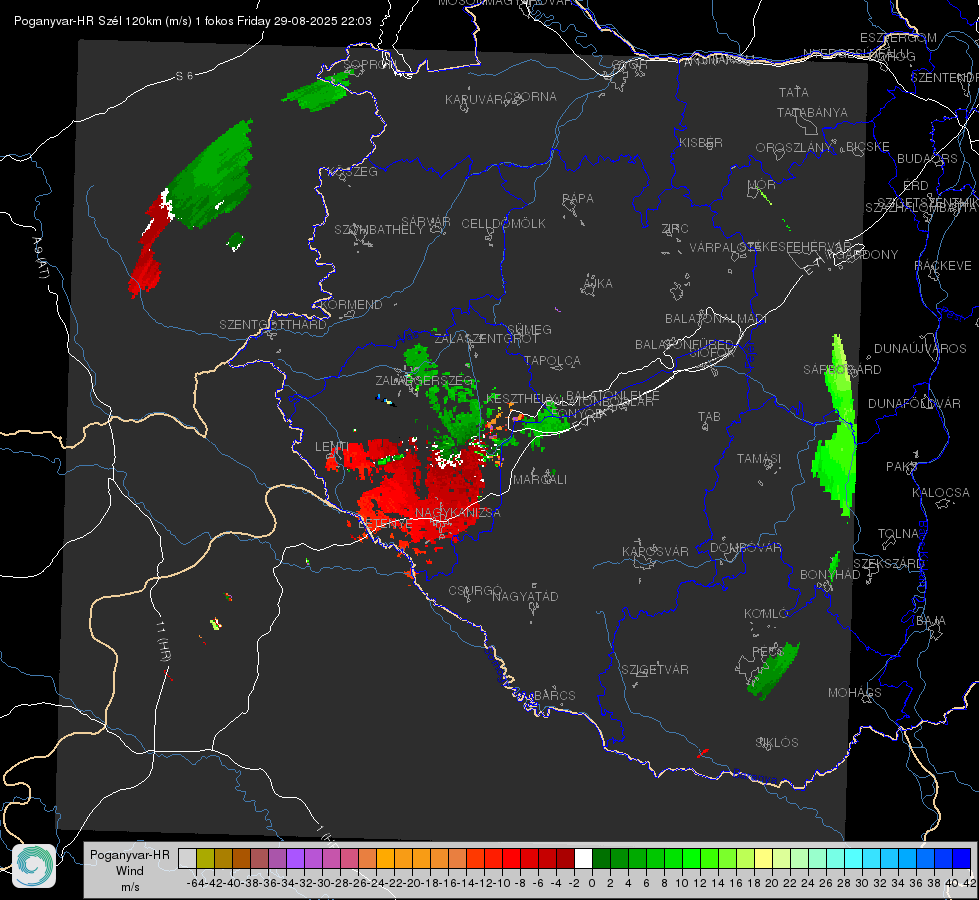Select the KAPOSVÁR city label
The width and height of the screenshot is (979, 900).
click(655, 551)
